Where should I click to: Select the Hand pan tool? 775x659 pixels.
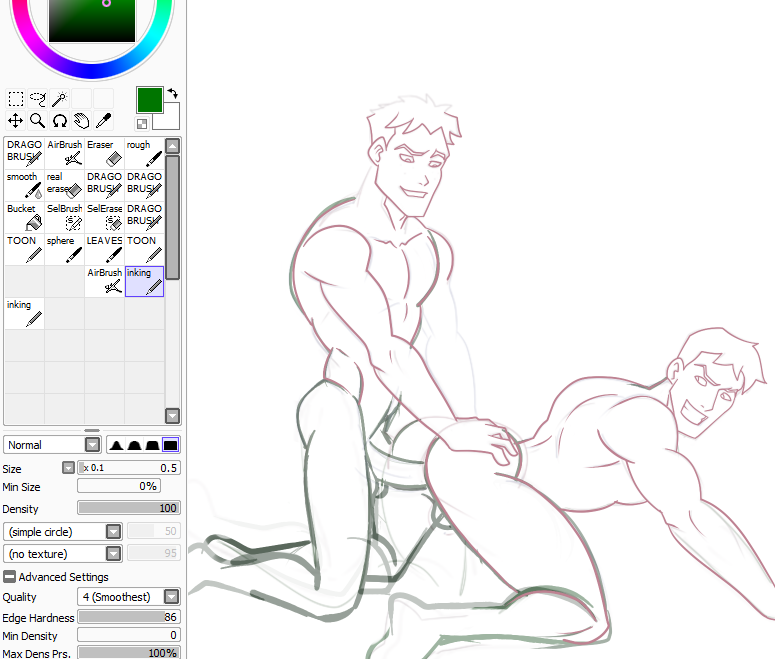pyautogui.click(x=81, y=120)
